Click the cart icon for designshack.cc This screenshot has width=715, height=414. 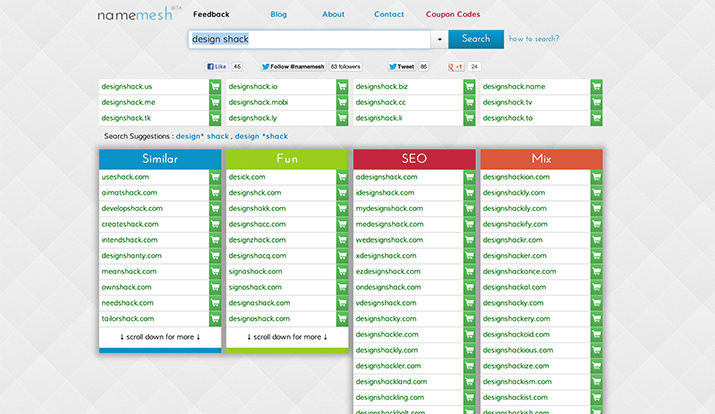click(x=469, y=102)
